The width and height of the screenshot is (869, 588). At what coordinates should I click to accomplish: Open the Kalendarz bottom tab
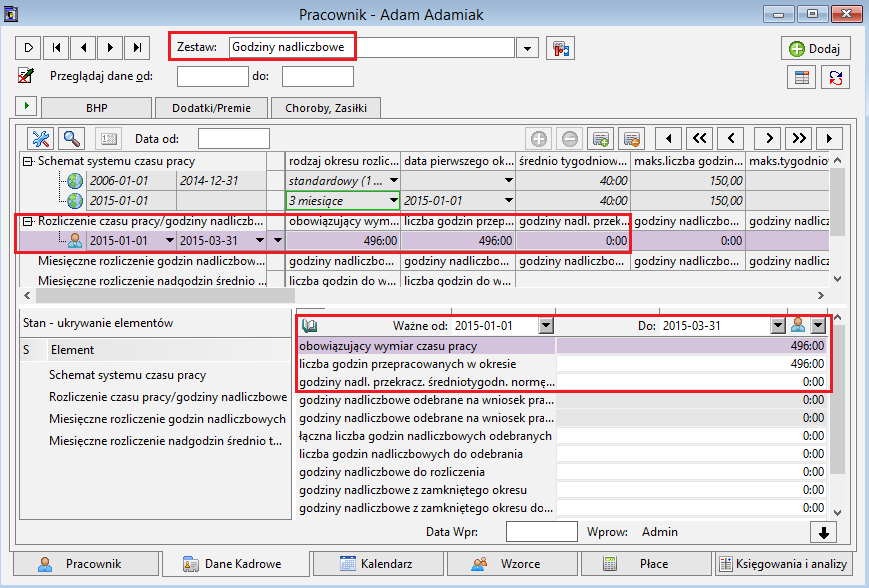[x=378, y=564]
